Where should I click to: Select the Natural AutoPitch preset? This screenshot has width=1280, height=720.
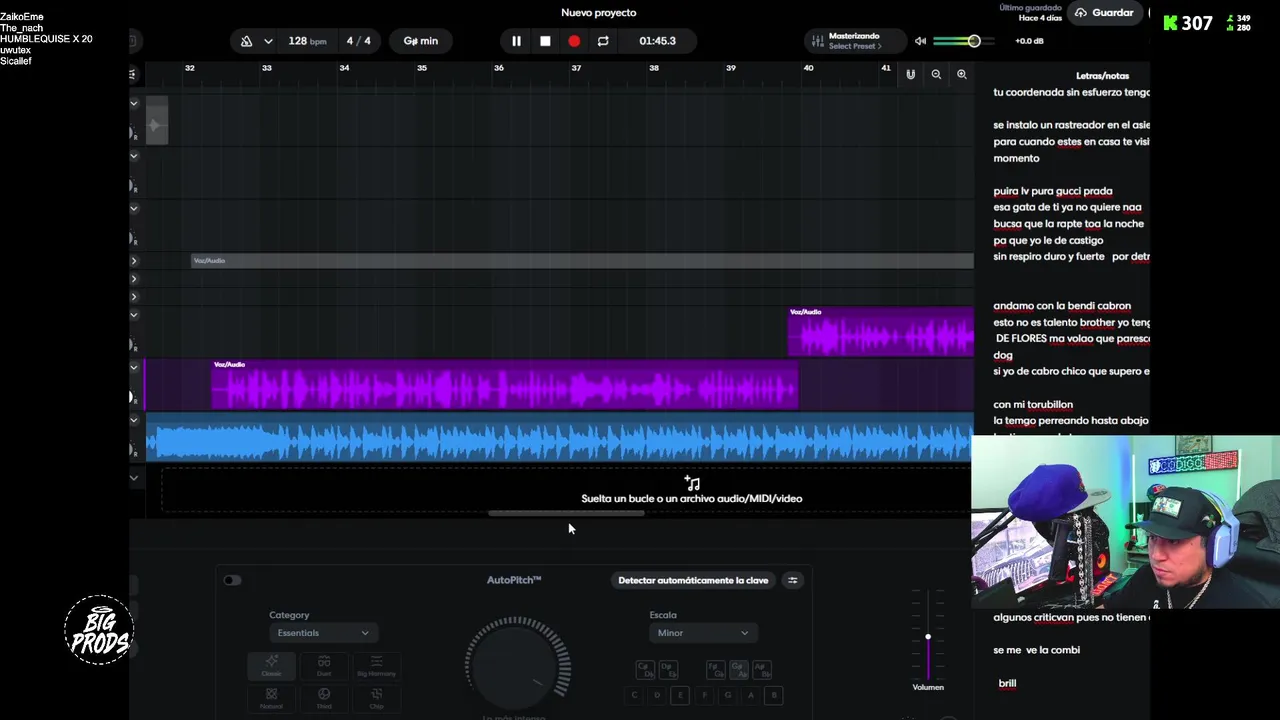271,698
